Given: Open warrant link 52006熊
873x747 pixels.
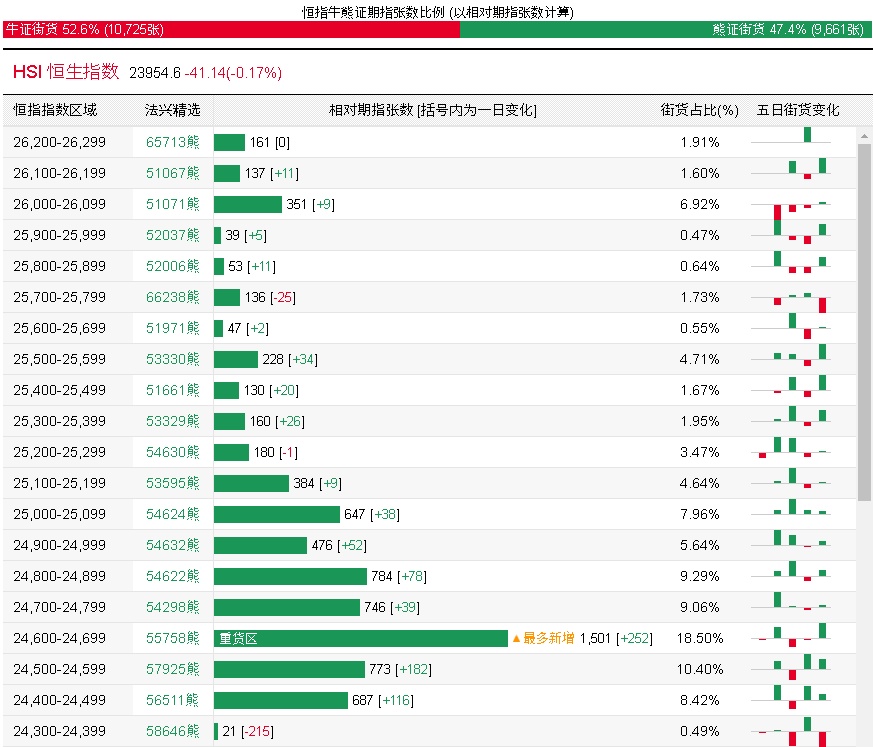Looking at the screenshot, I should pyautogui.click(x=173, y=267).
